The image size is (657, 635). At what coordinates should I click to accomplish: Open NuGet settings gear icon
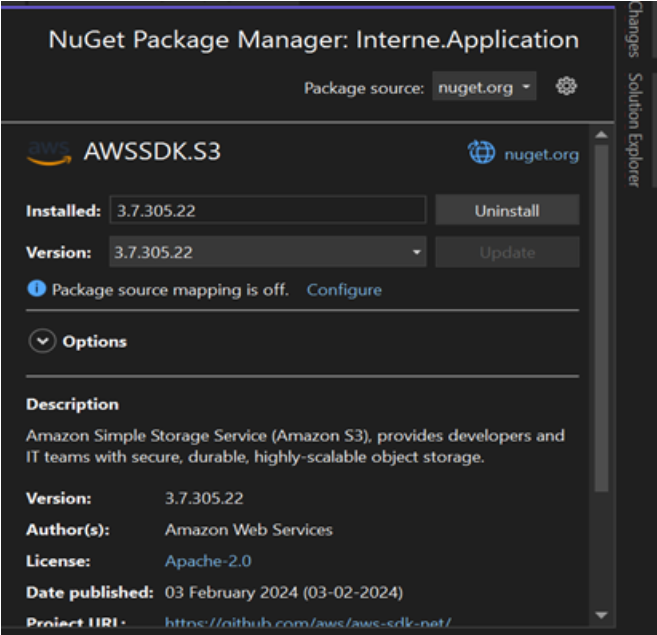point(566,86)
